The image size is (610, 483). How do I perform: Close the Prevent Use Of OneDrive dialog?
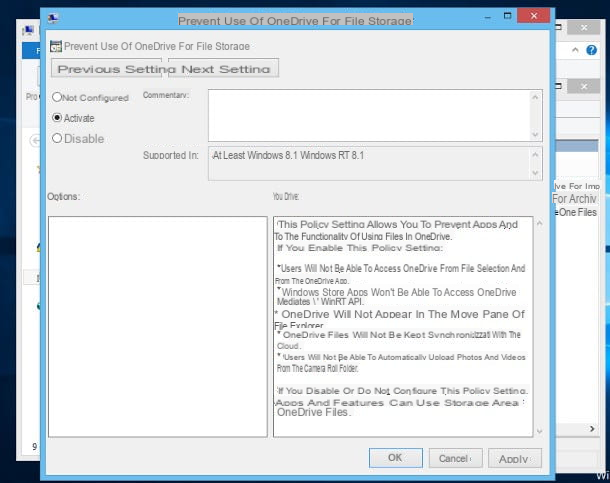534,16
